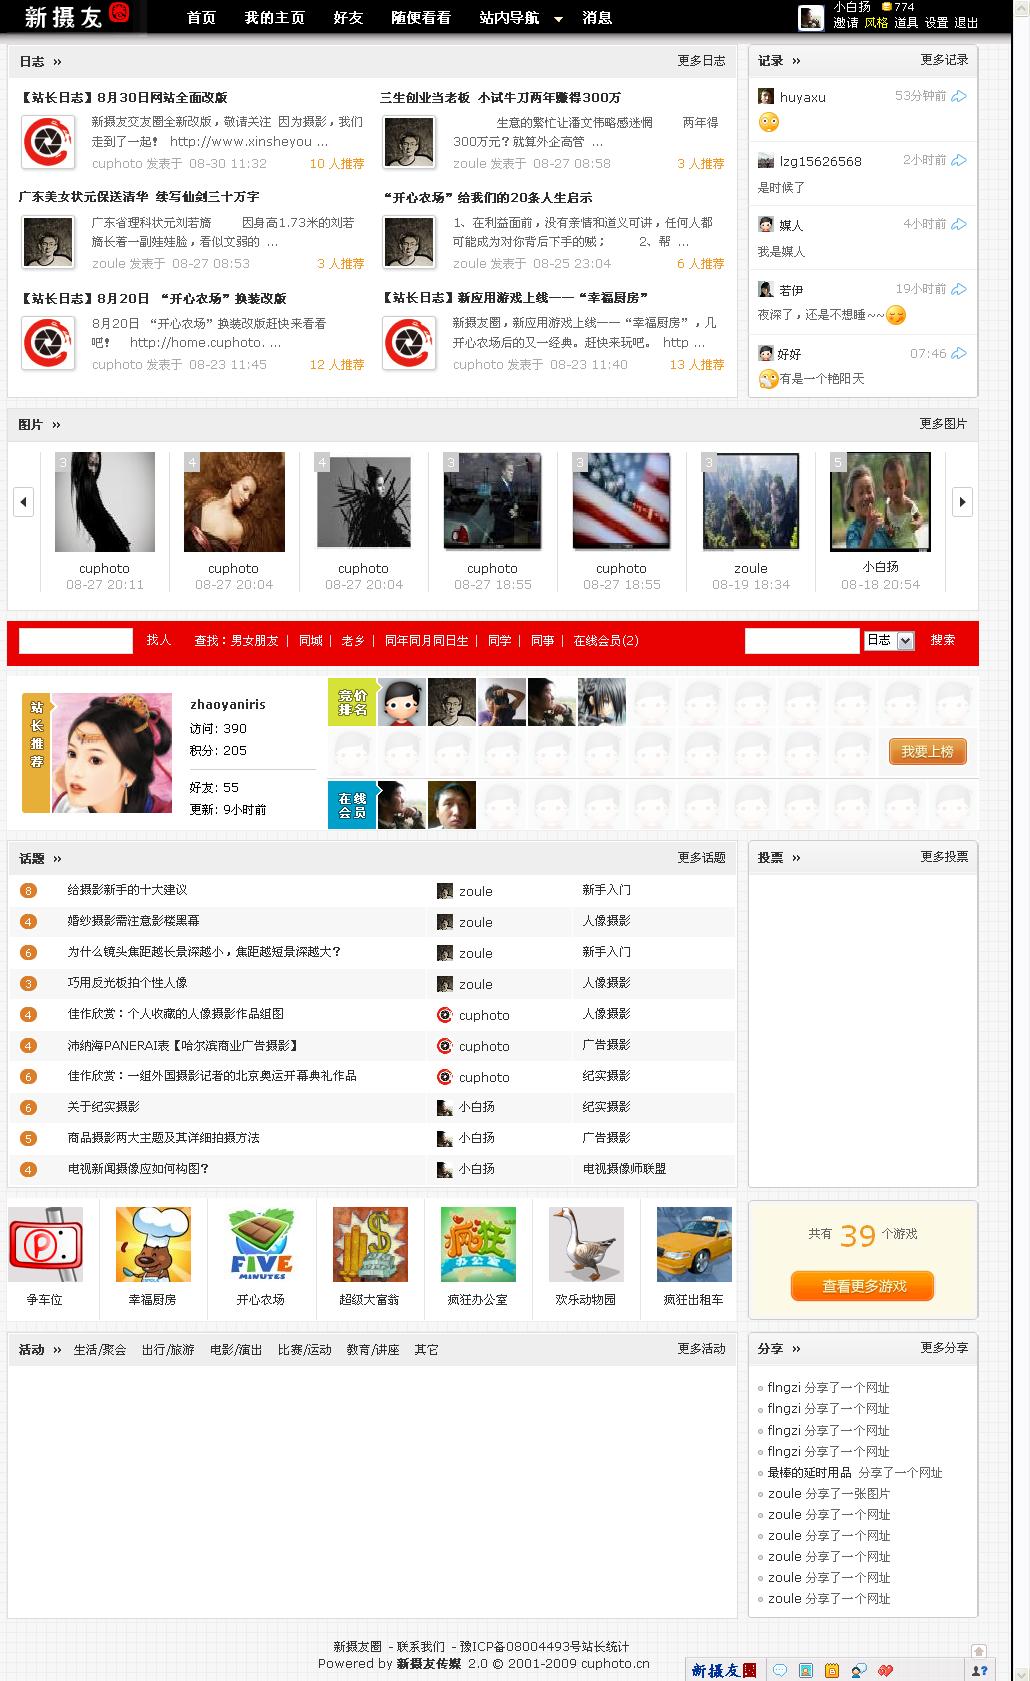Click user avatar in top right header
Image resolution: width=1030 pixels, height=1681 pixels.
coord(811,17)
